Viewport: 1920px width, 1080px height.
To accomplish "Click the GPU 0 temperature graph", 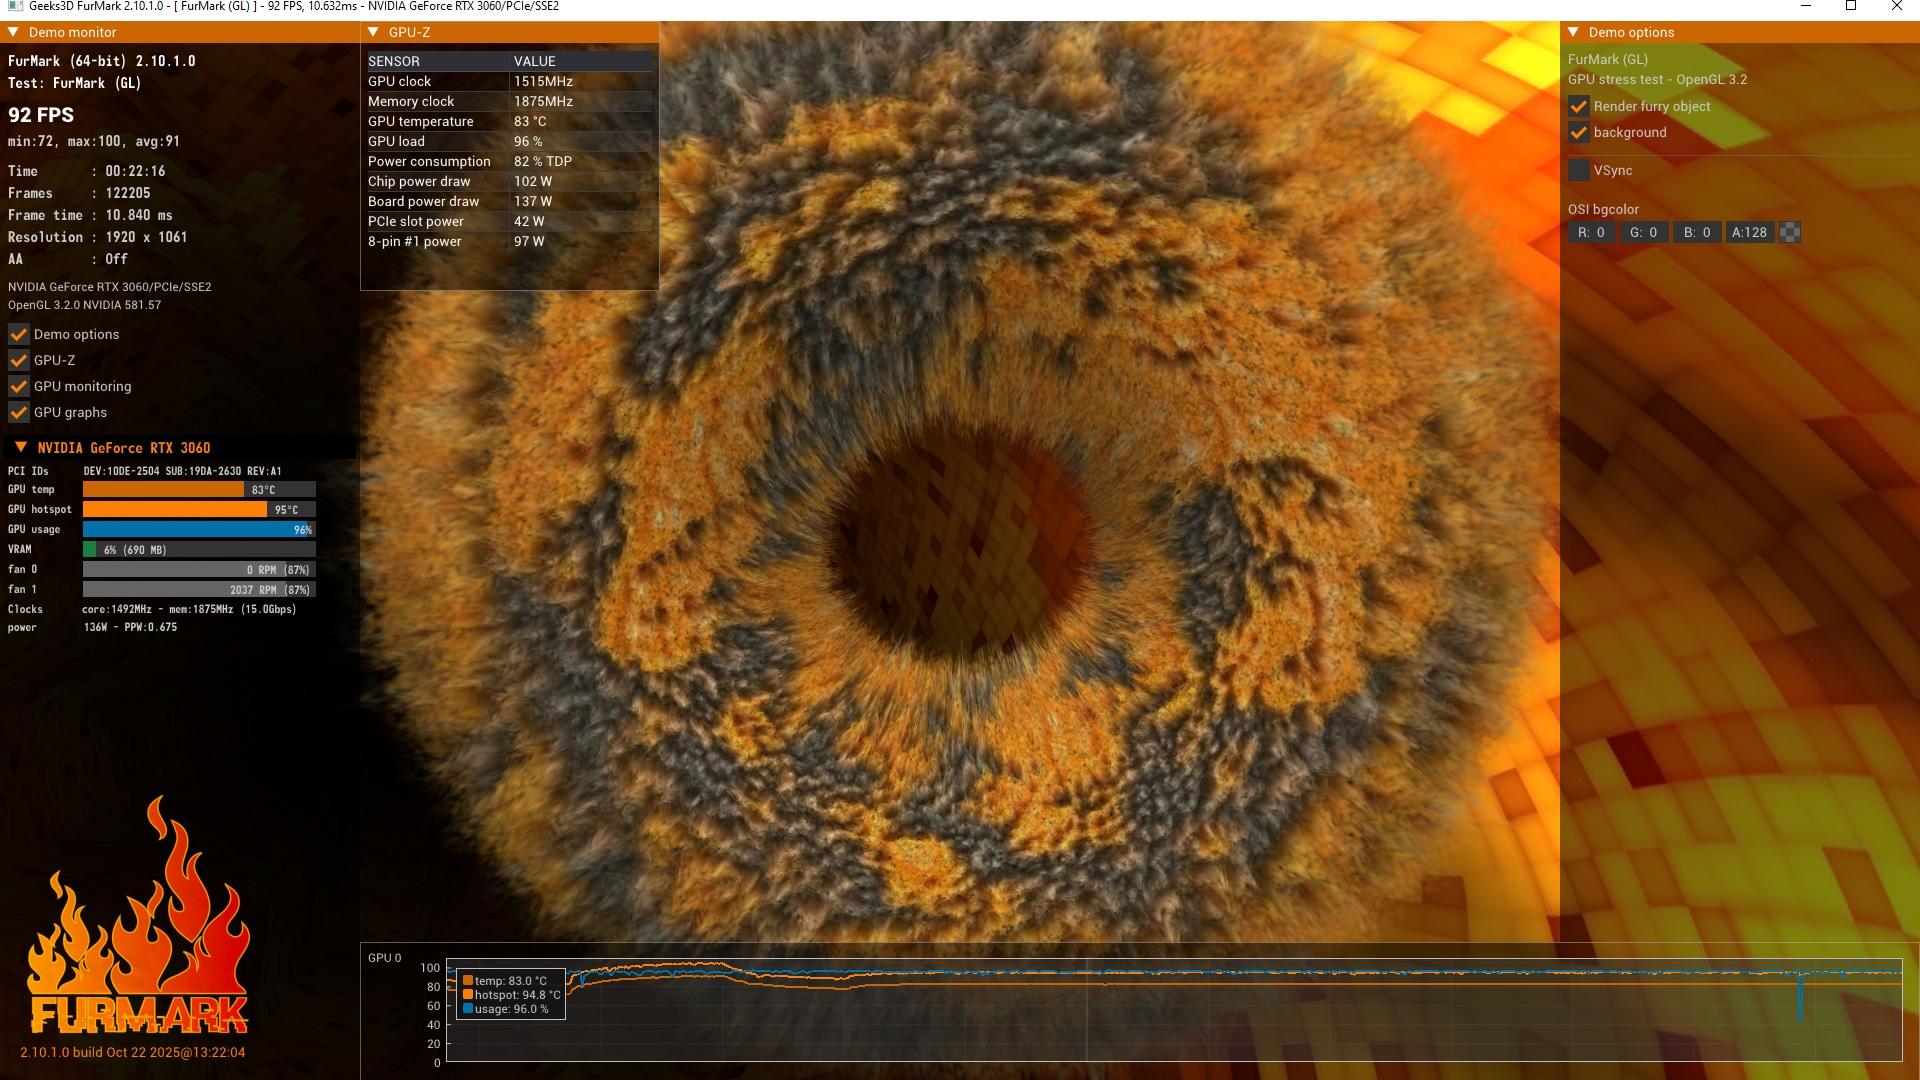I will tap(1173, 1010).
